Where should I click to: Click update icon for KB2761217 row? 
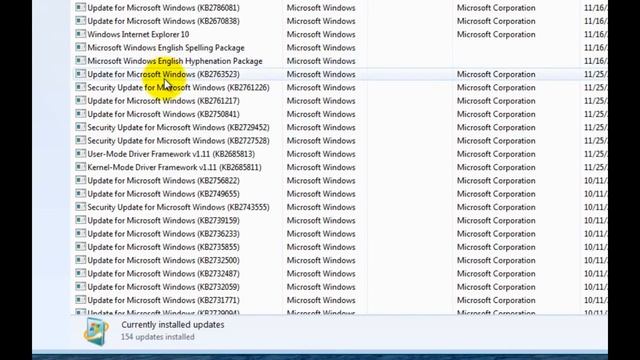coord(80,100)
